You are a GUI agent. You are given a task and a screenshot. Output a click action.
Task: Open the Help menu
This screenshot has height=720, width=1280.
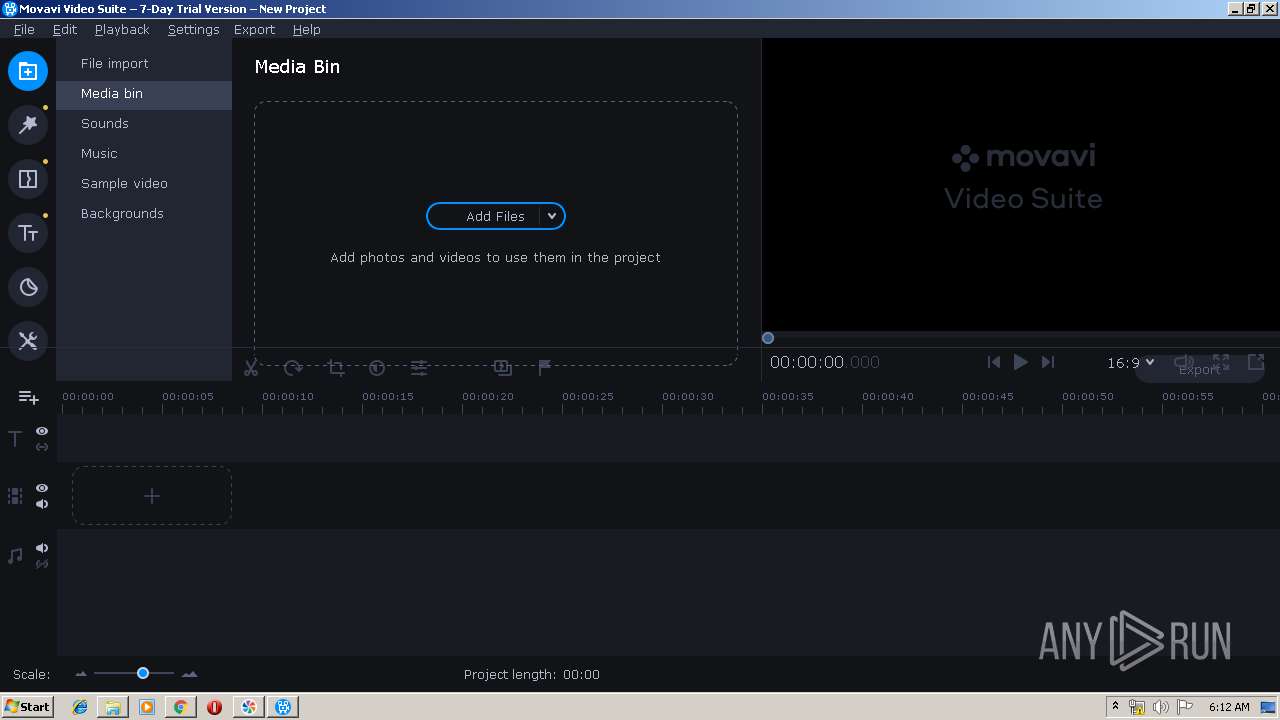click(x=306, y=29)
